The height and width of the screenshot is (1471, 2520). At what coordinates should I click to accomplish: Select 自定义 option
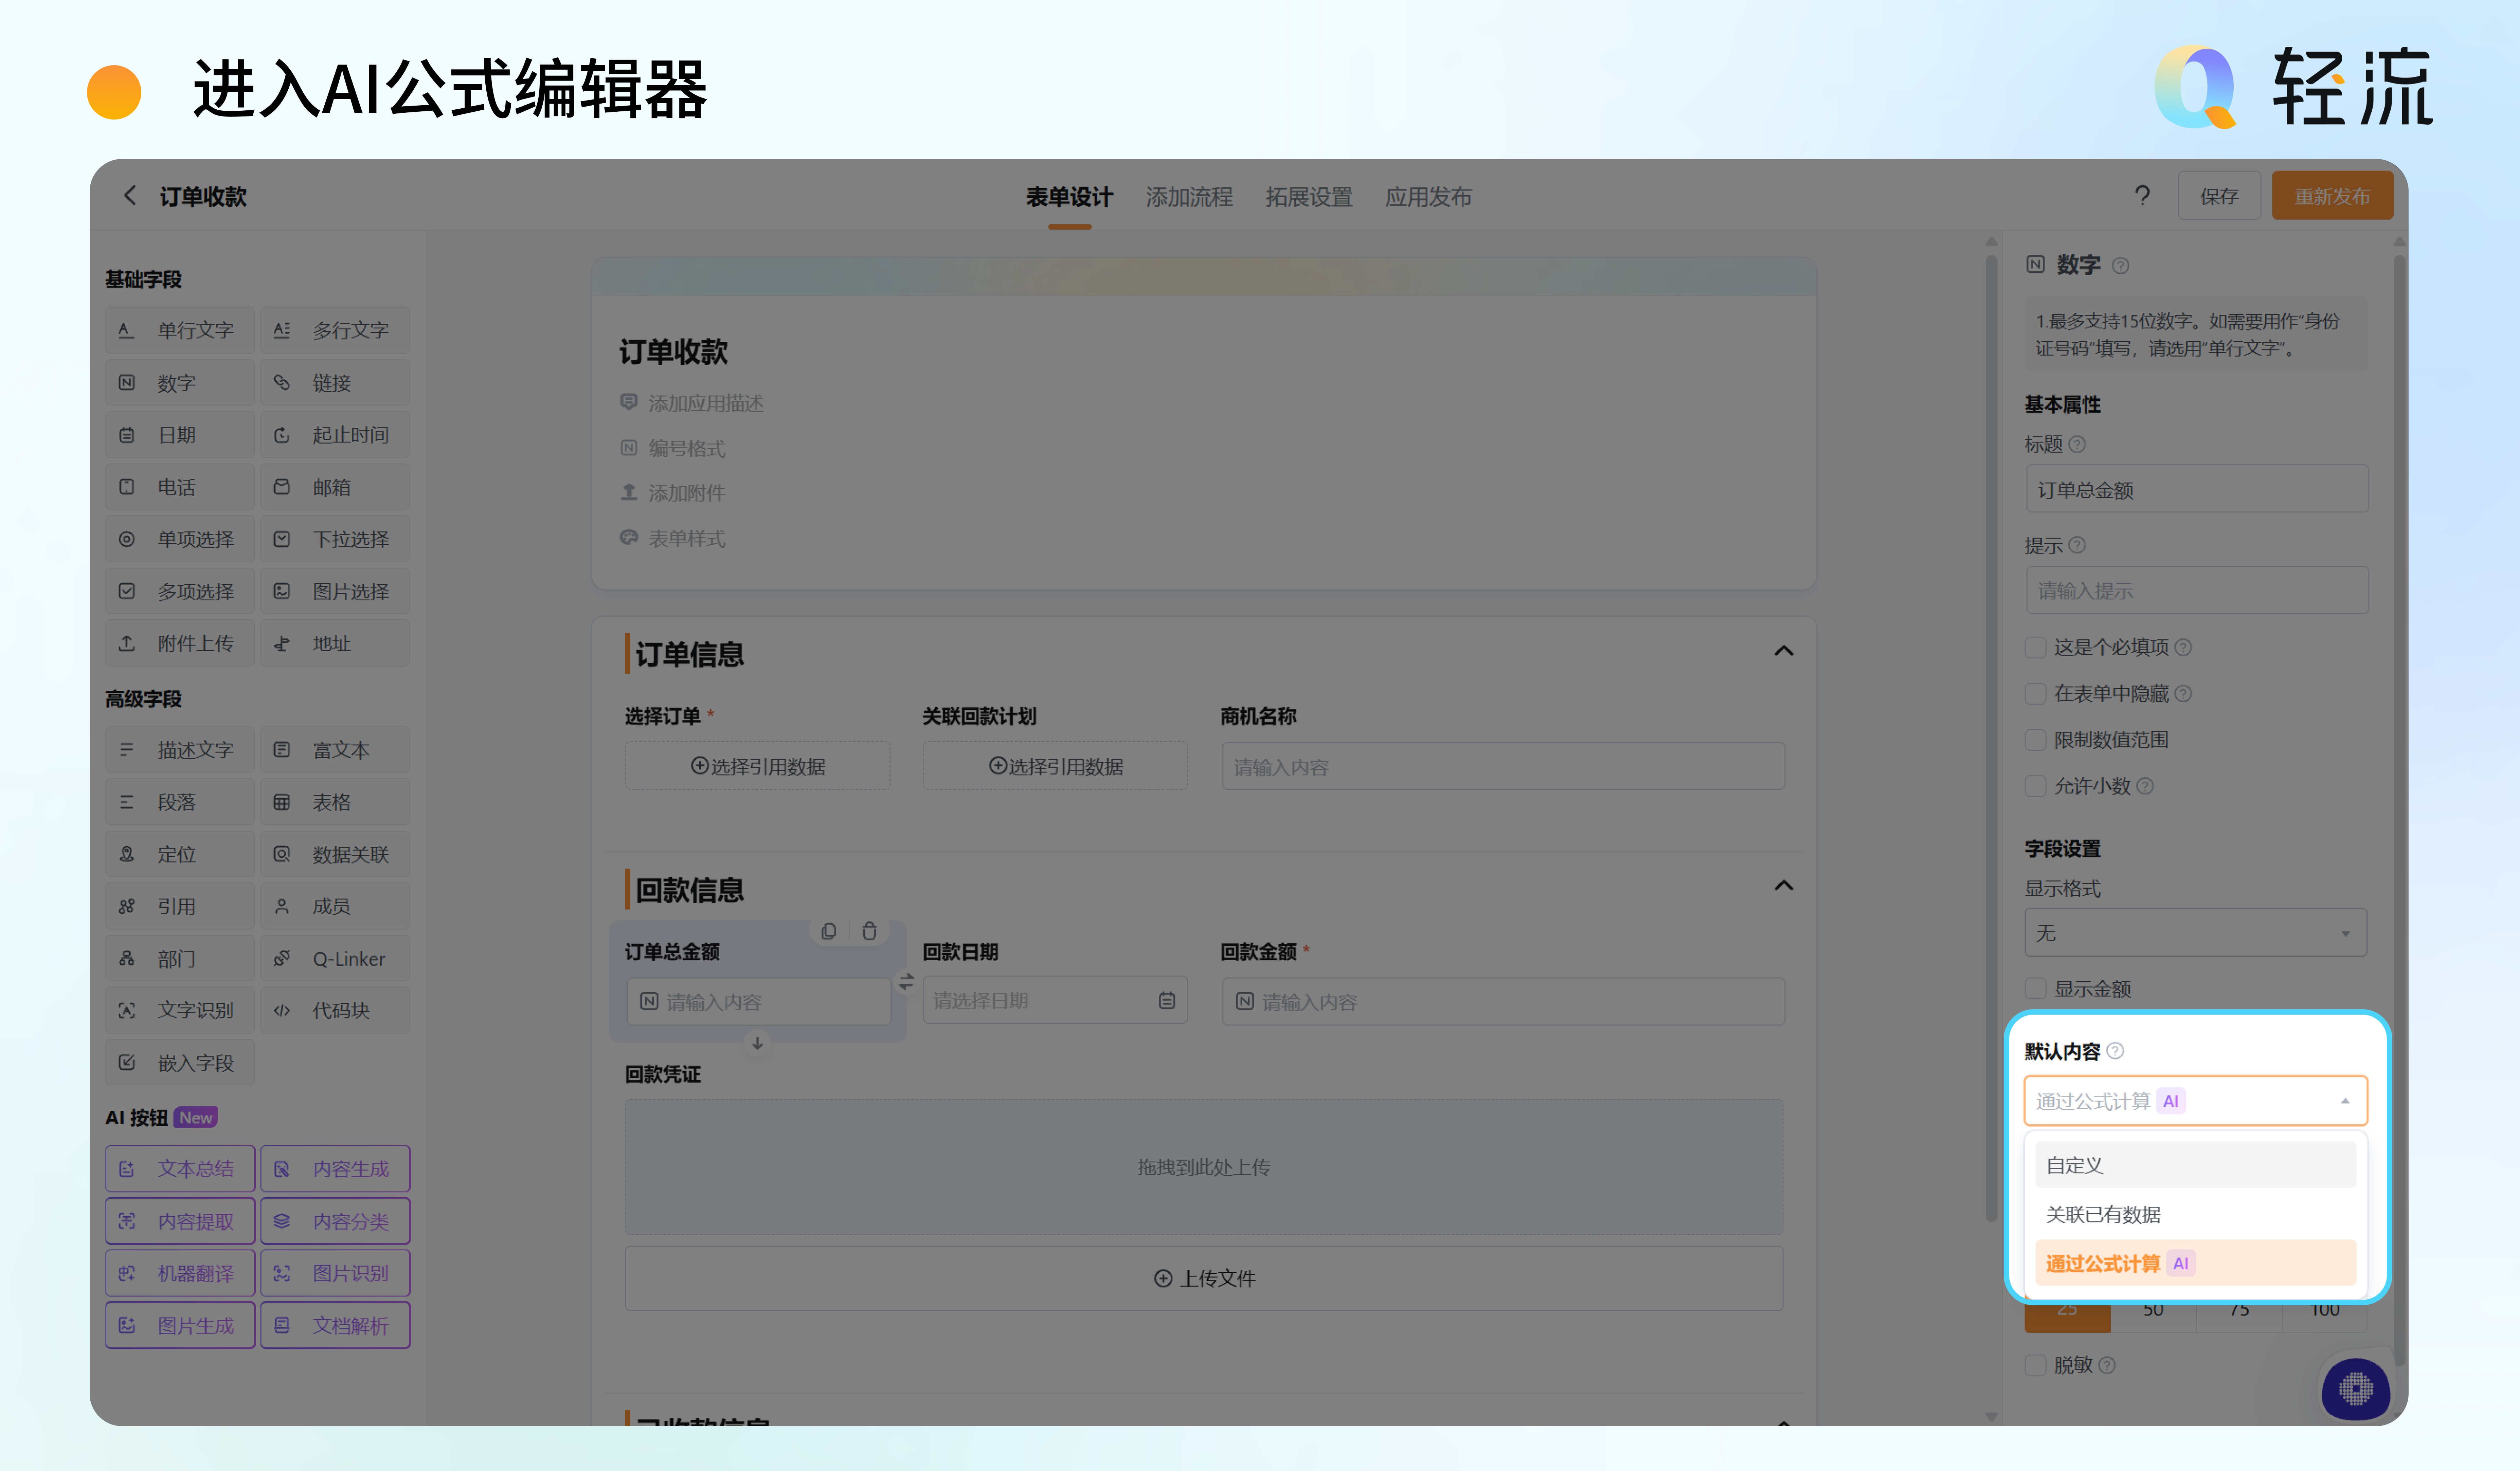2196,1165
